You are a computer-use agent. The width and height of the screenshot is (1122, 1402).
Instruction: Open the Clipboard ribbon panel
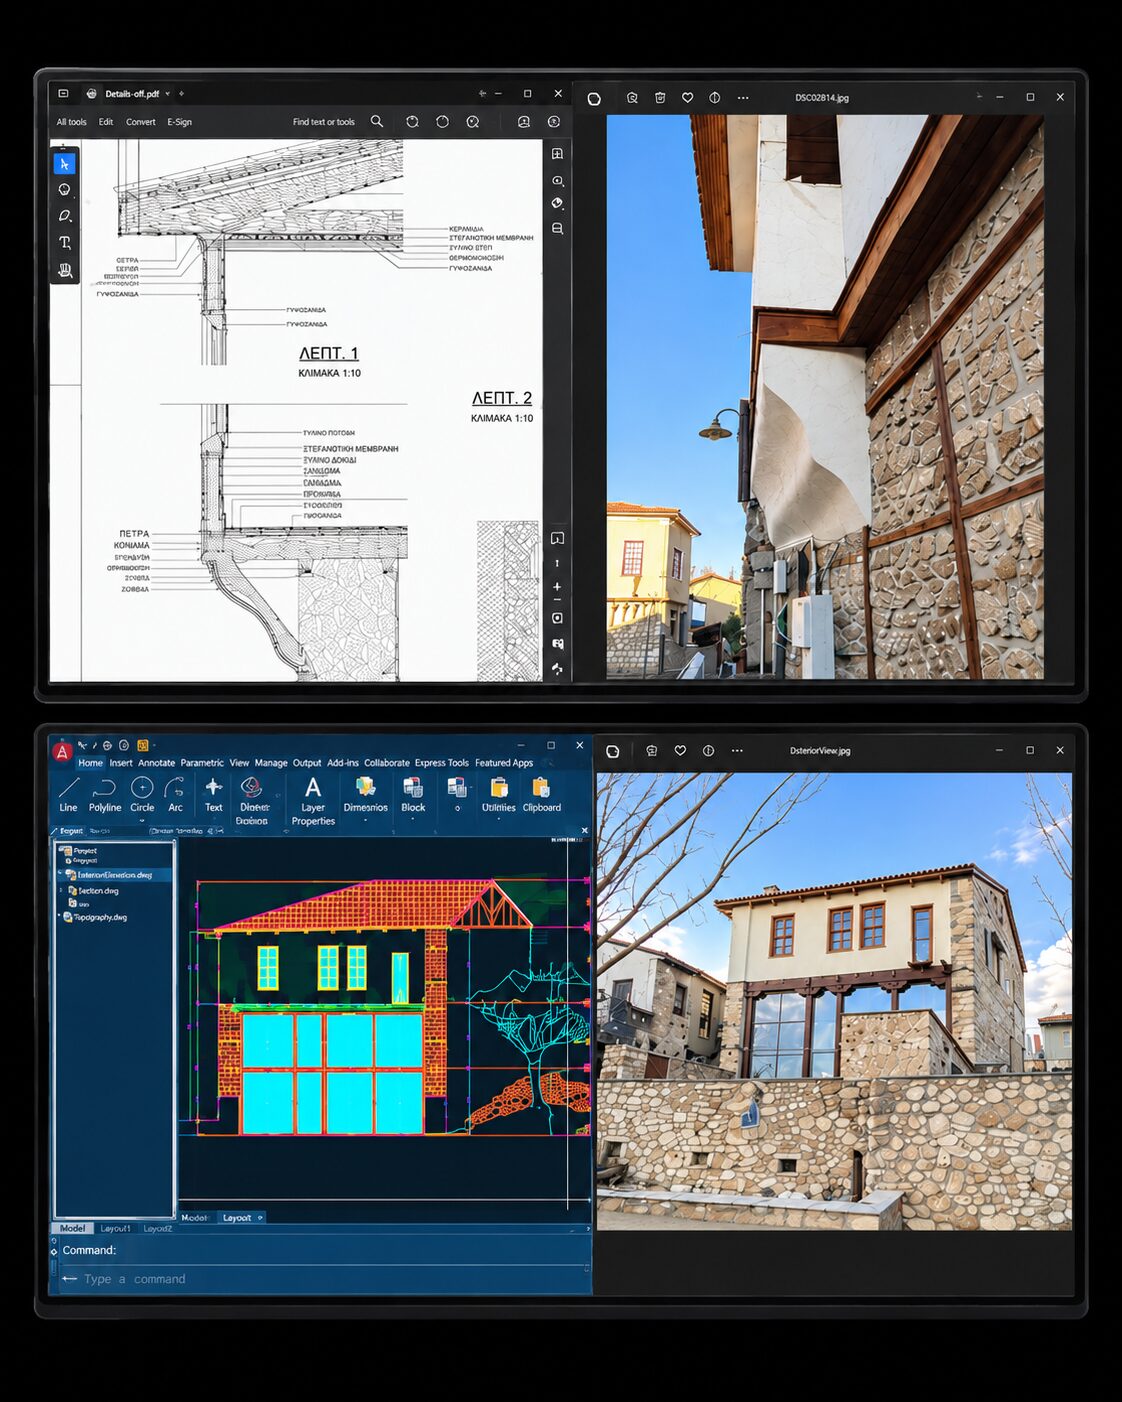coord(541,795)
